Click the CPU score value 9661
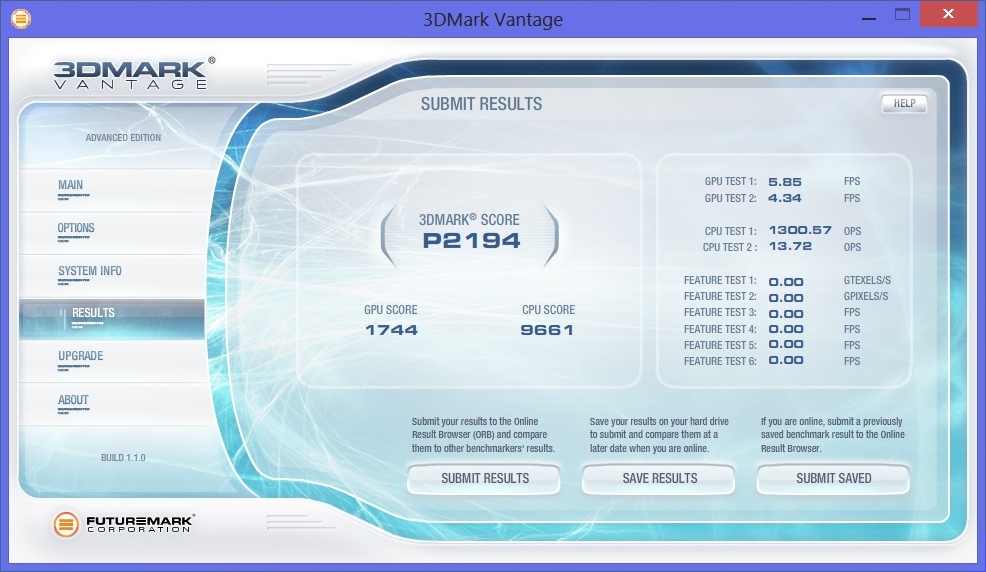Screen dimensions: 986x572 [x=547, y=330]
